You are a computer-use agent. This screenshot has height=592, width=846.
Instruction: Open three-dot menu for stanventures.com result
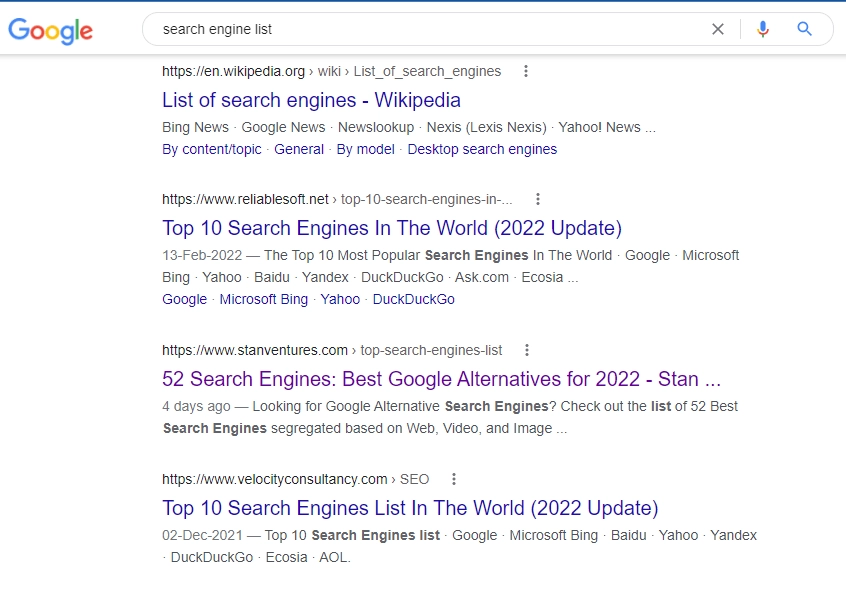[x=527, y=350]
